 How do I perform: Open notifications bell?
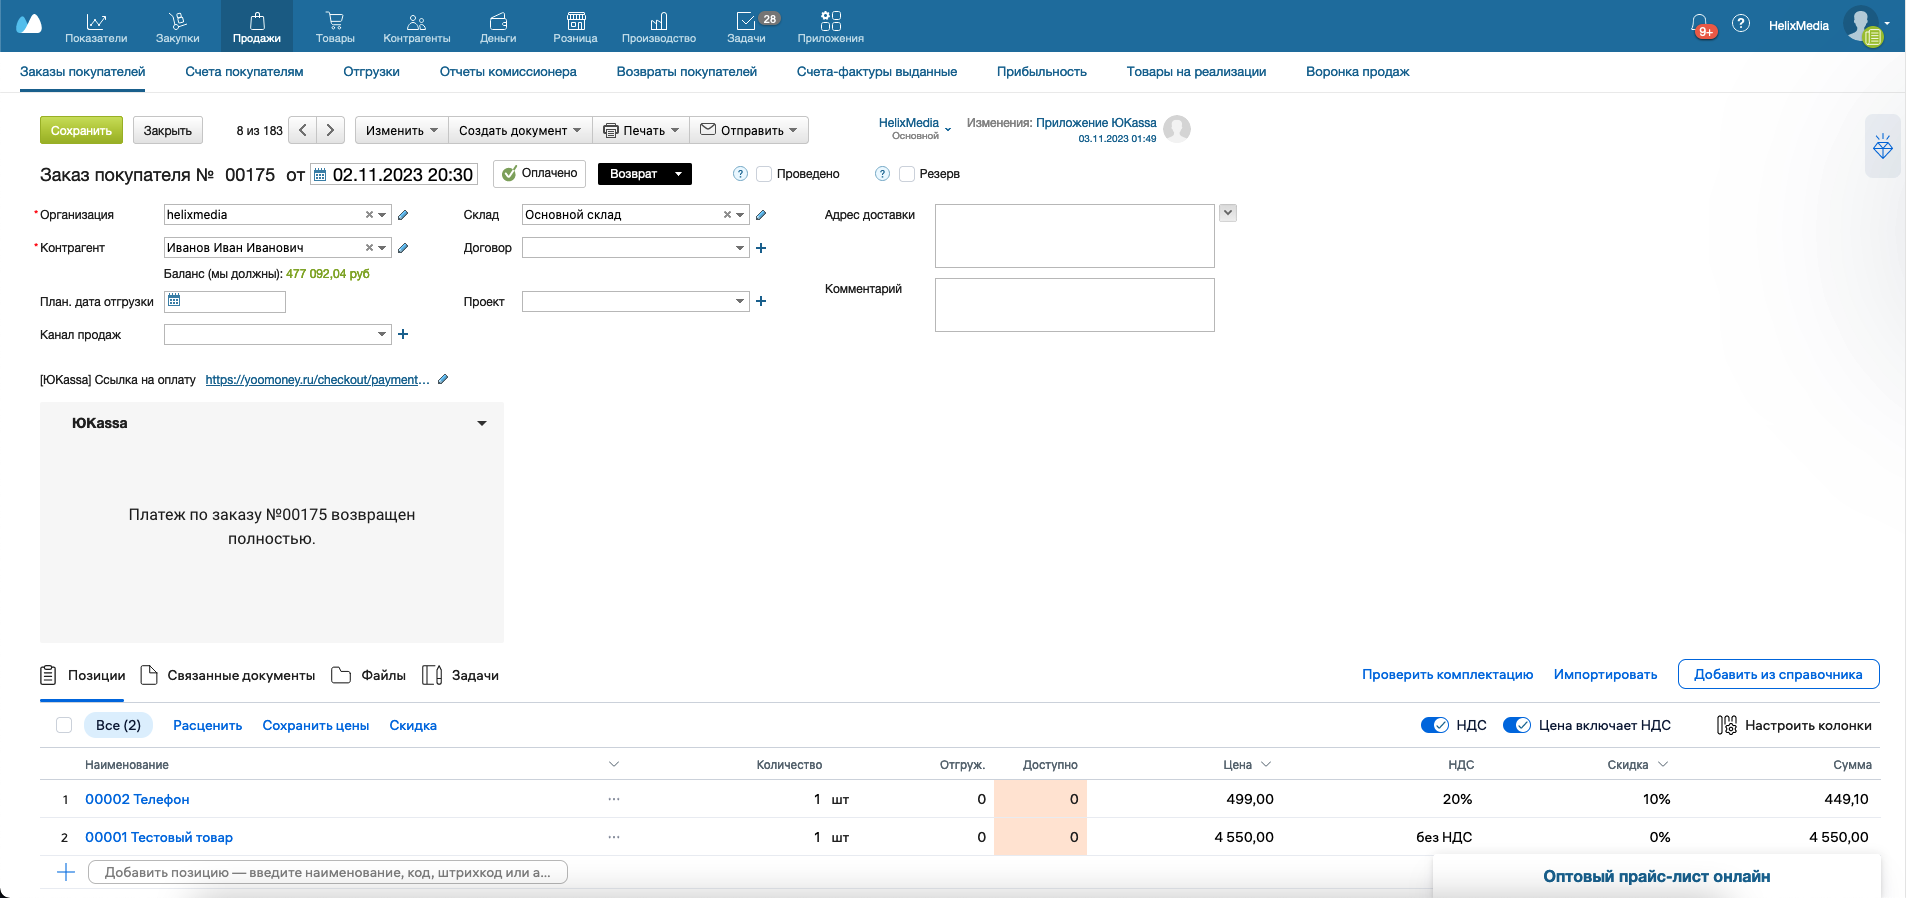1700,24
